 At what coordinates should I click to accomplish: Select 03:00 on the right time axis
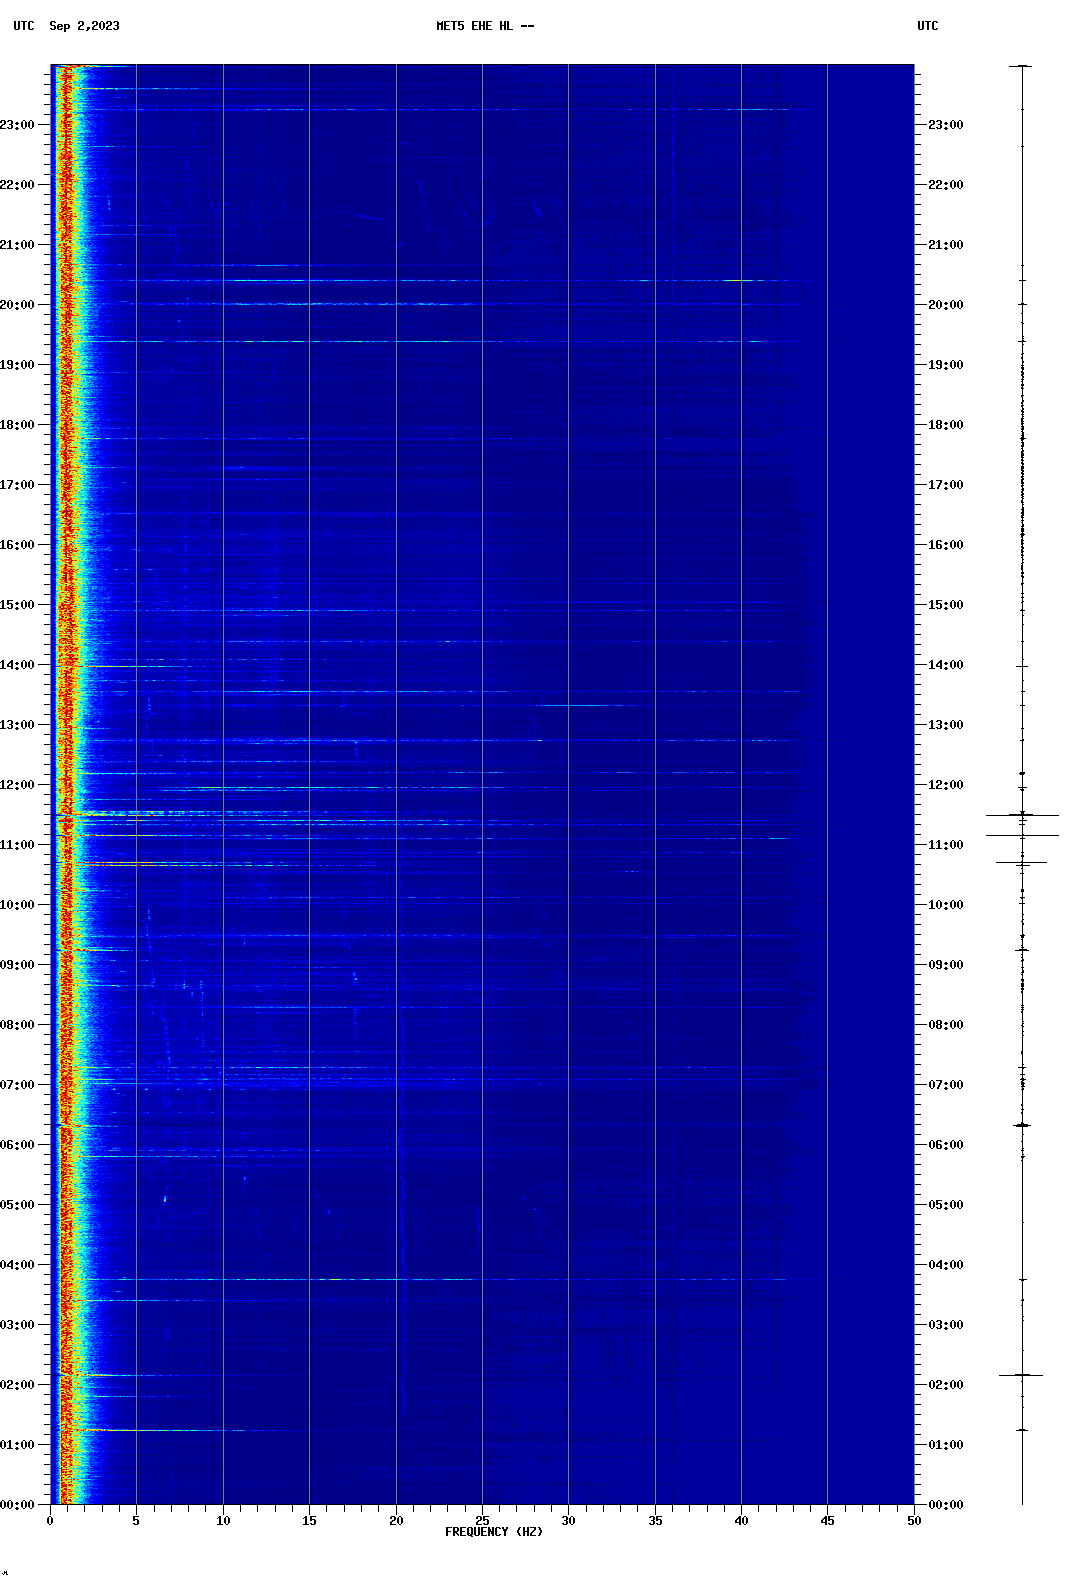point(945,1325)
